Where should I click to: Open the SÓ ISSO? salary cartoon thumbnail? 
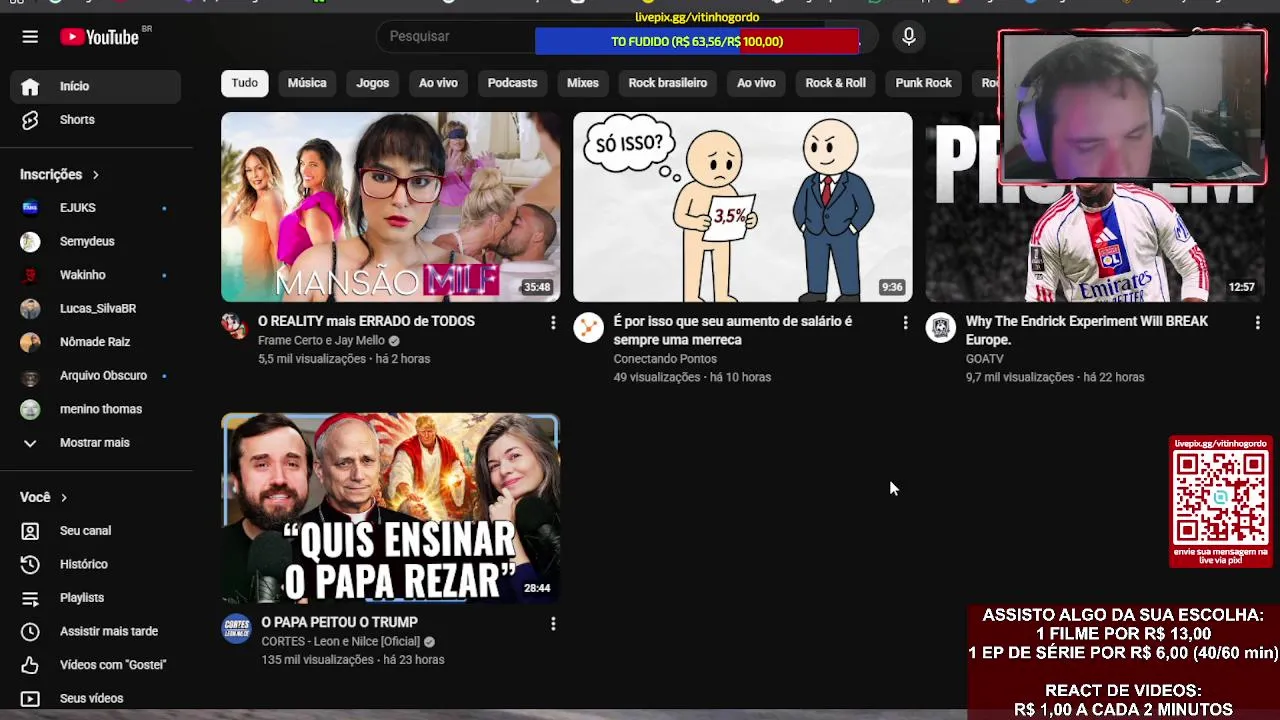tap(743, 207)
